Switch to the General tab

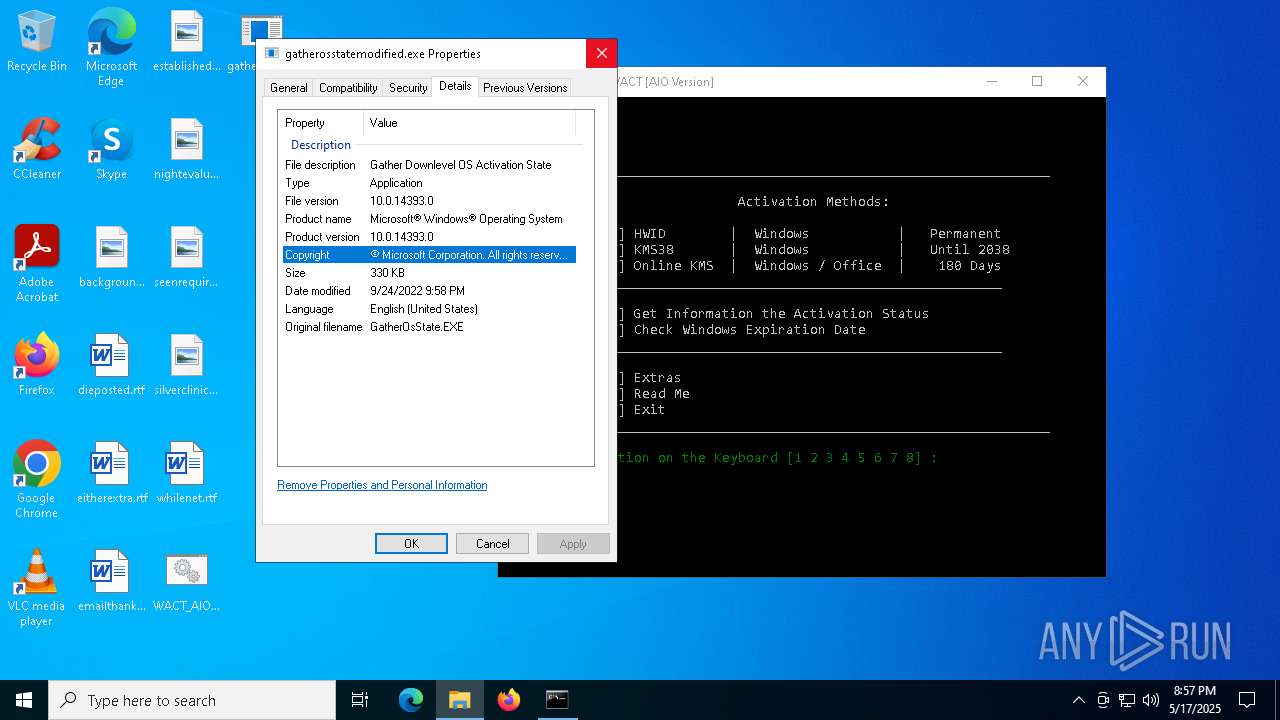pos(289,88)
